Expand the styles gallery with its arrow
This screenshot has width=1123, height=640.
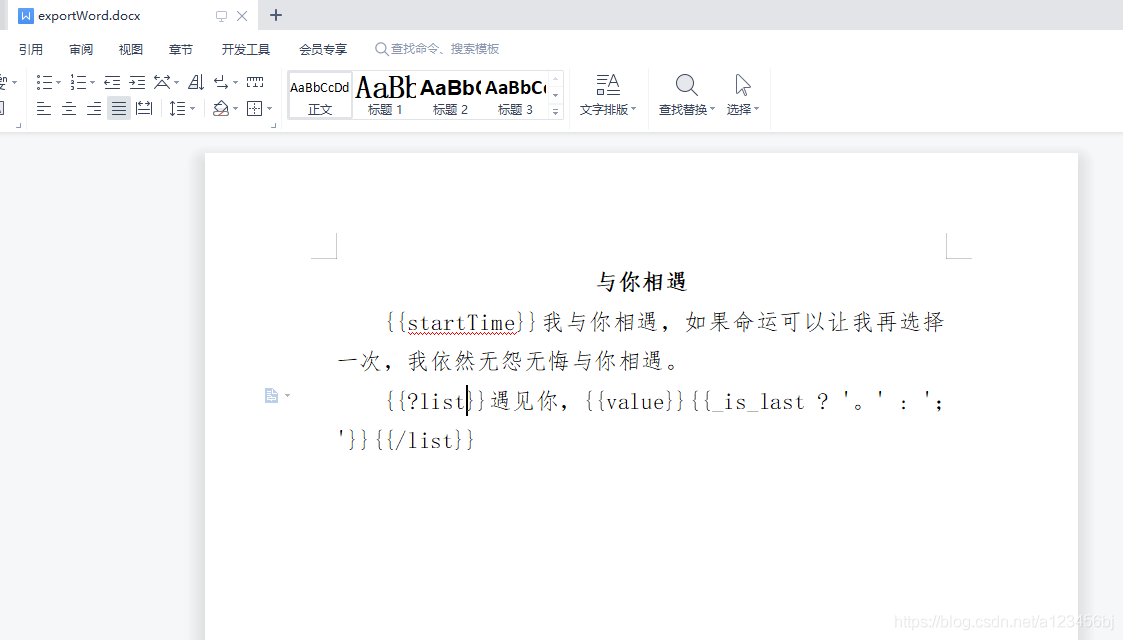tap(556, 110)
